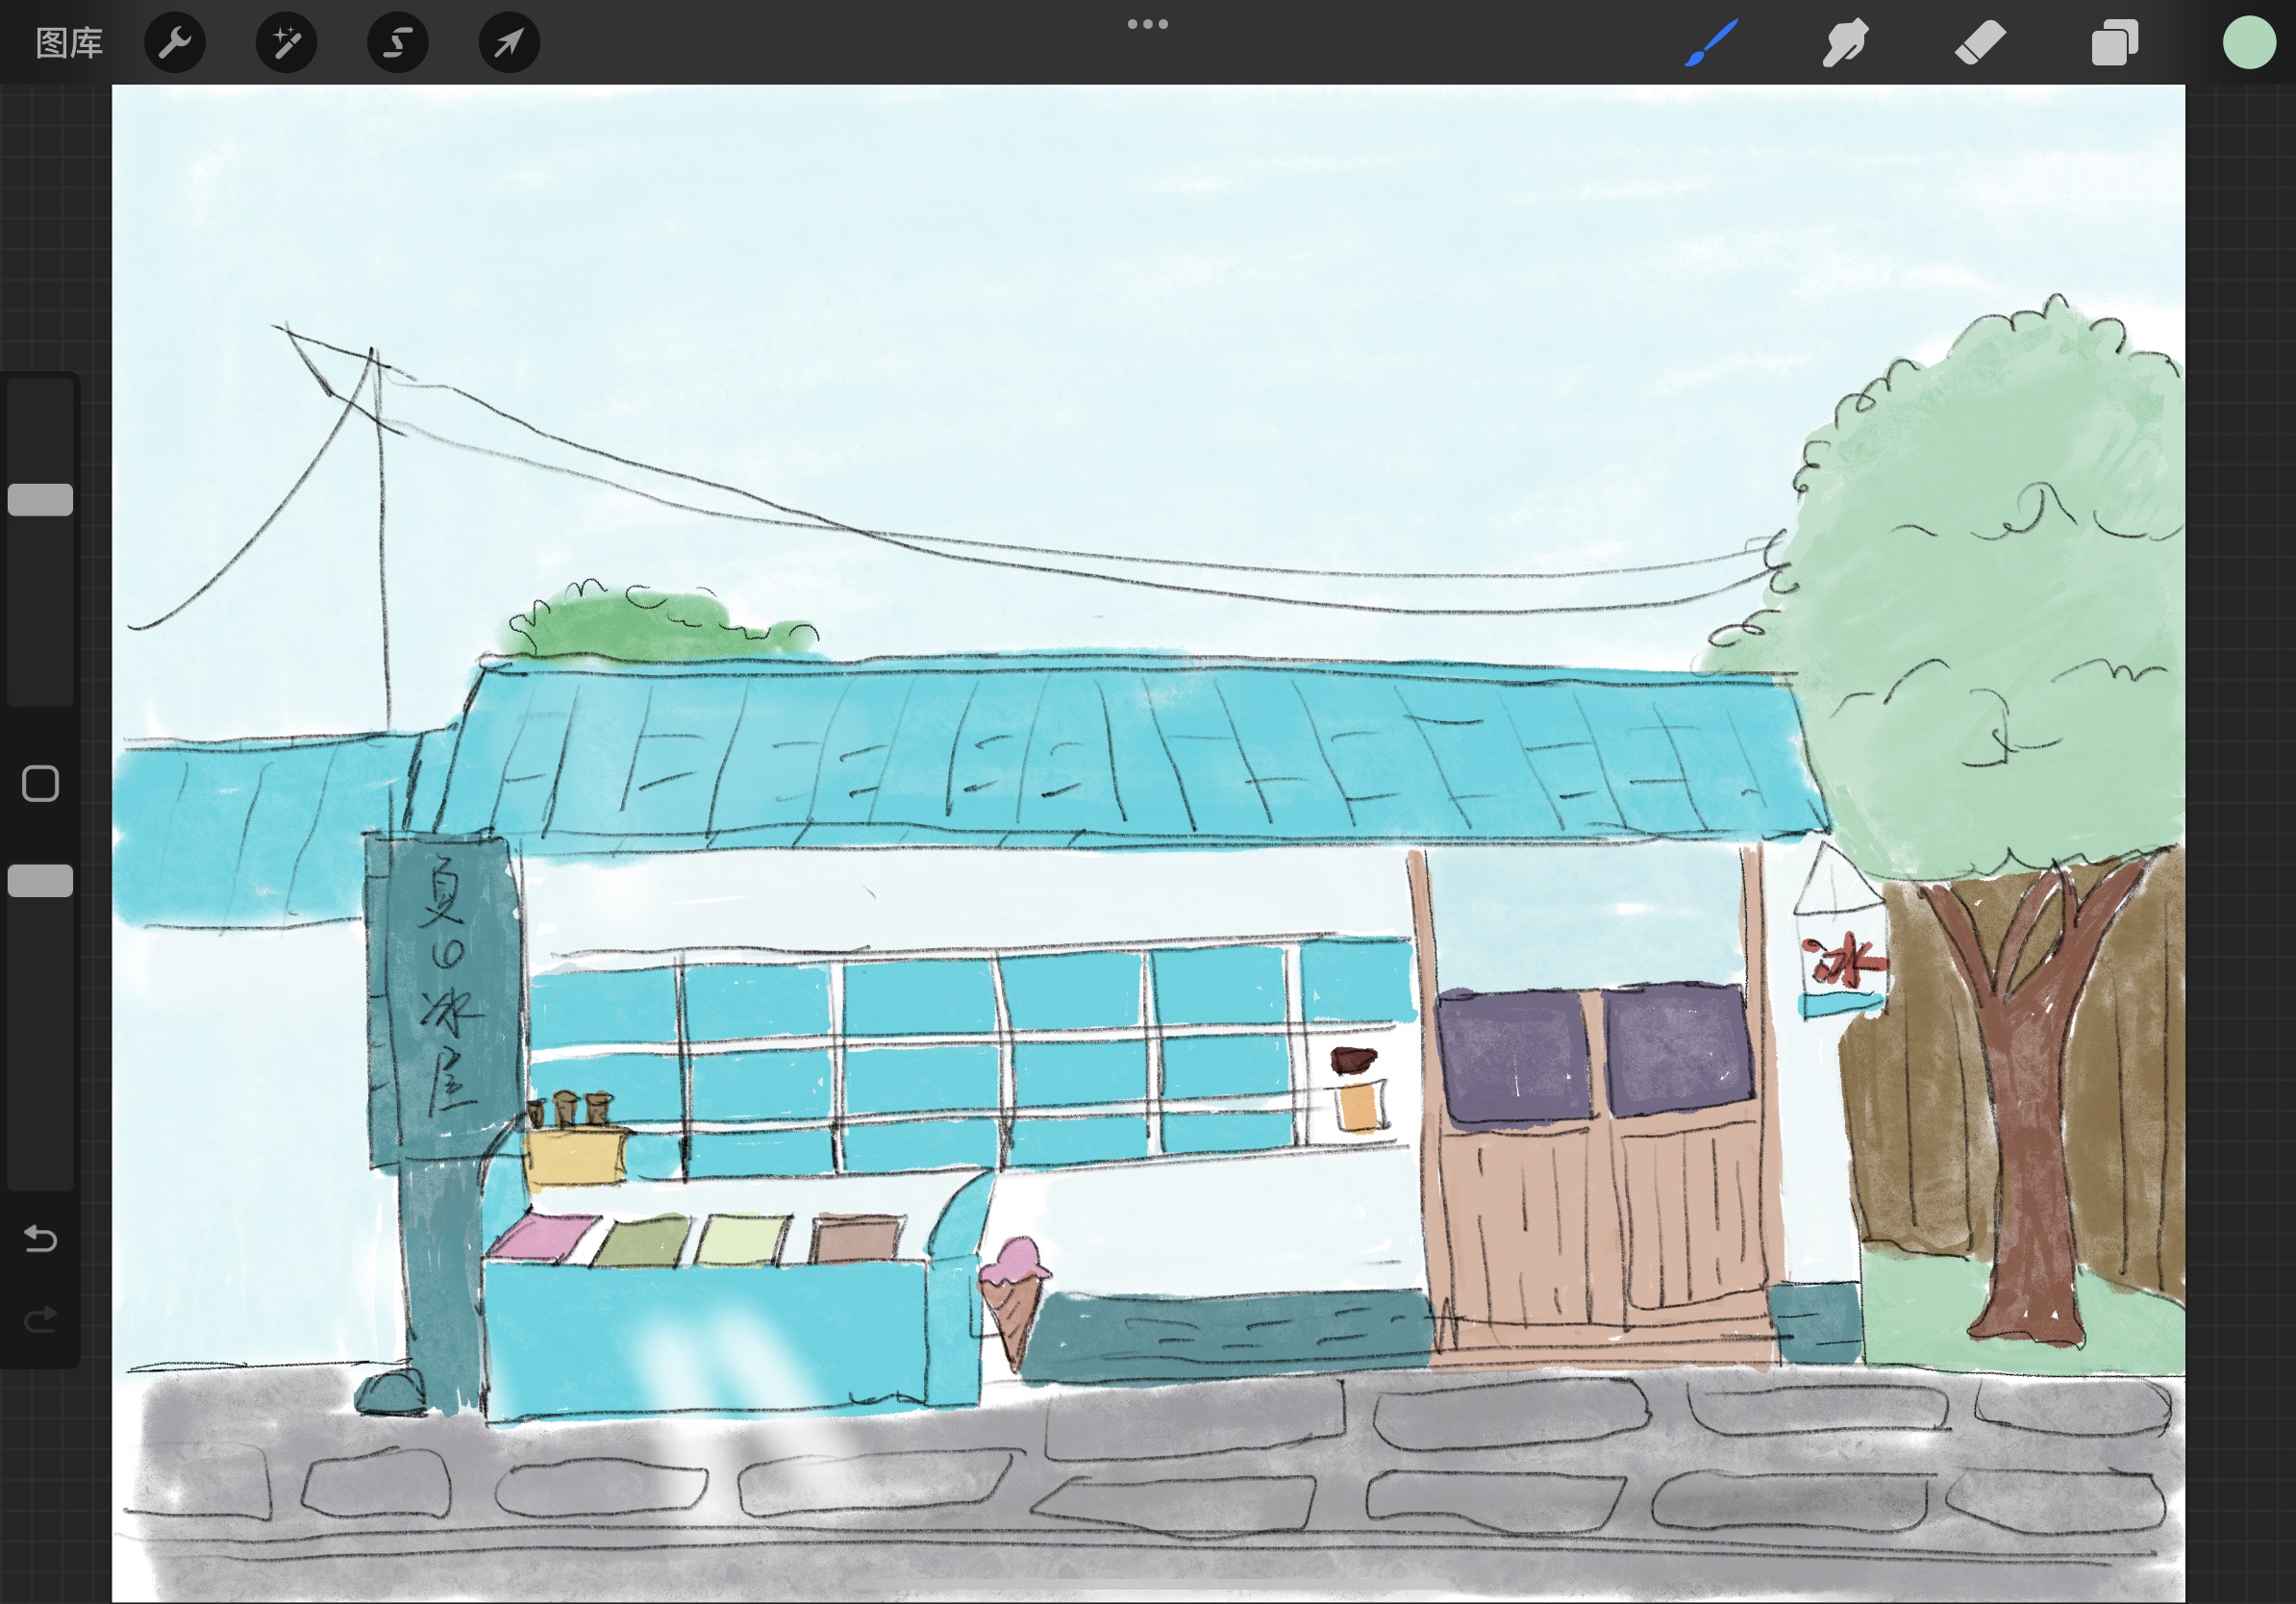Tap the brush size slider handle

tap(40, 500)
